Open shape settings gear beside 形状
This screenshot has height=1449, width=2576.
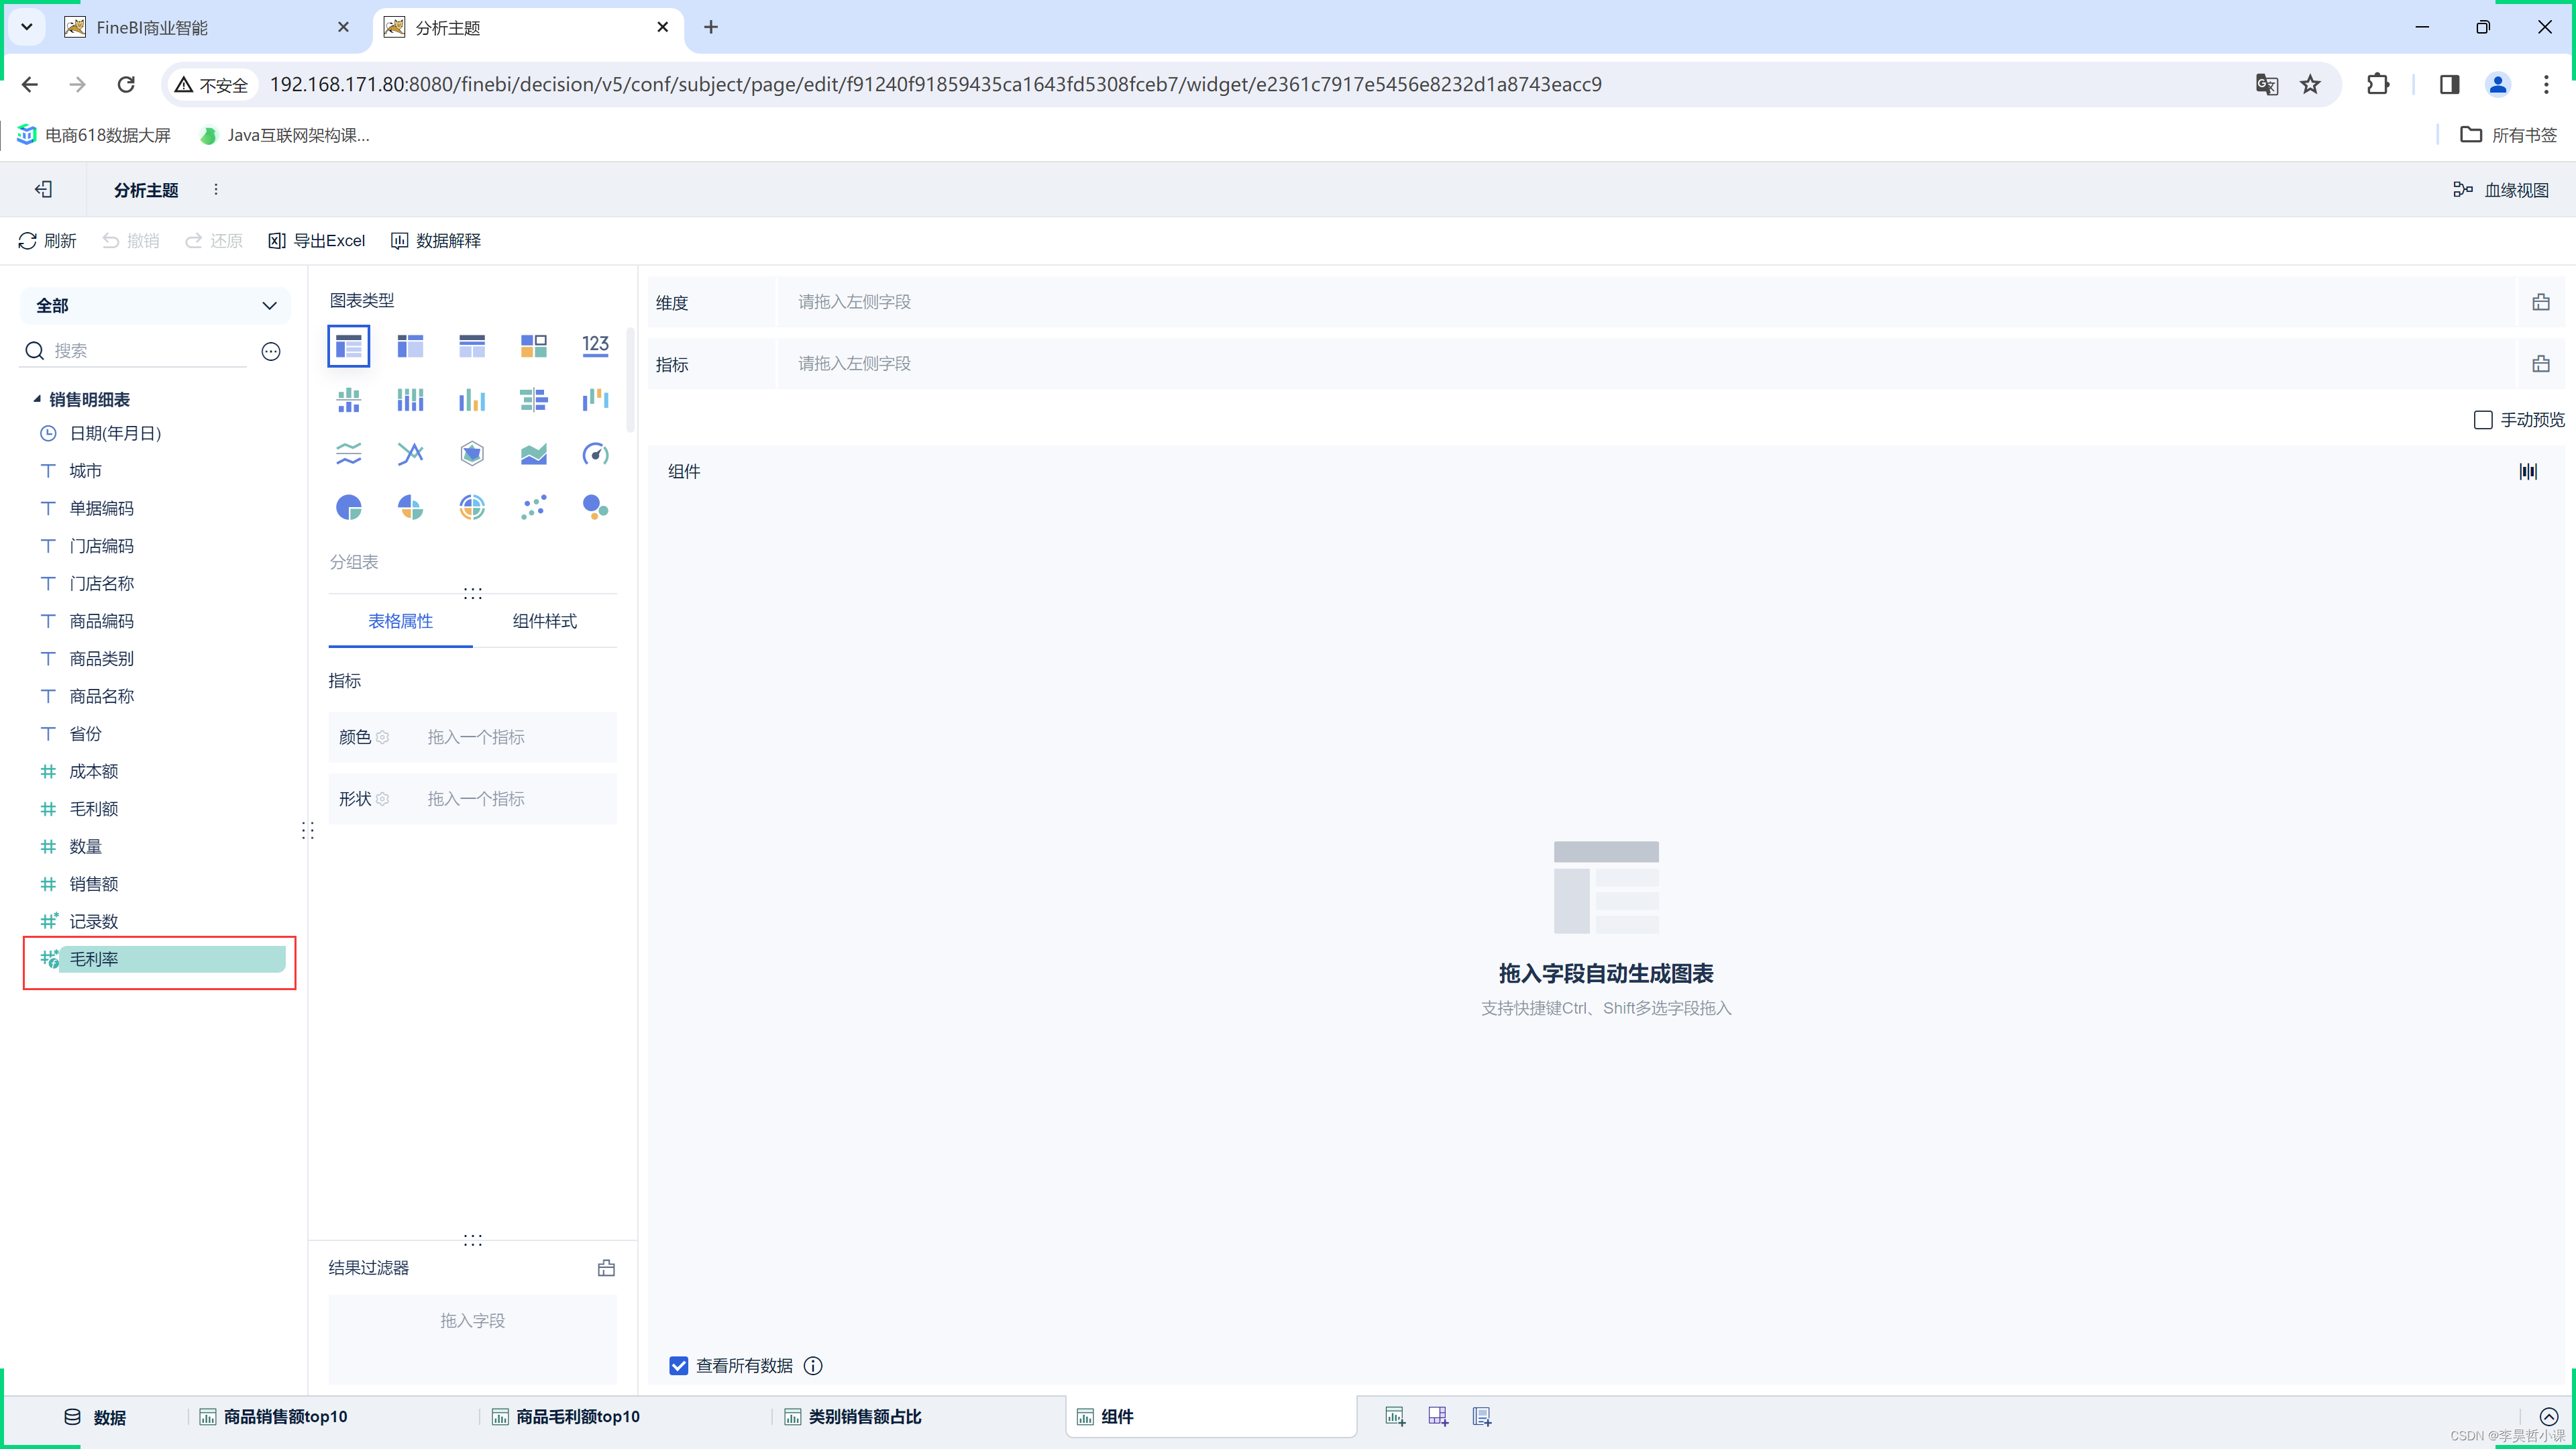pyautogui.click(x=382, y=799)
